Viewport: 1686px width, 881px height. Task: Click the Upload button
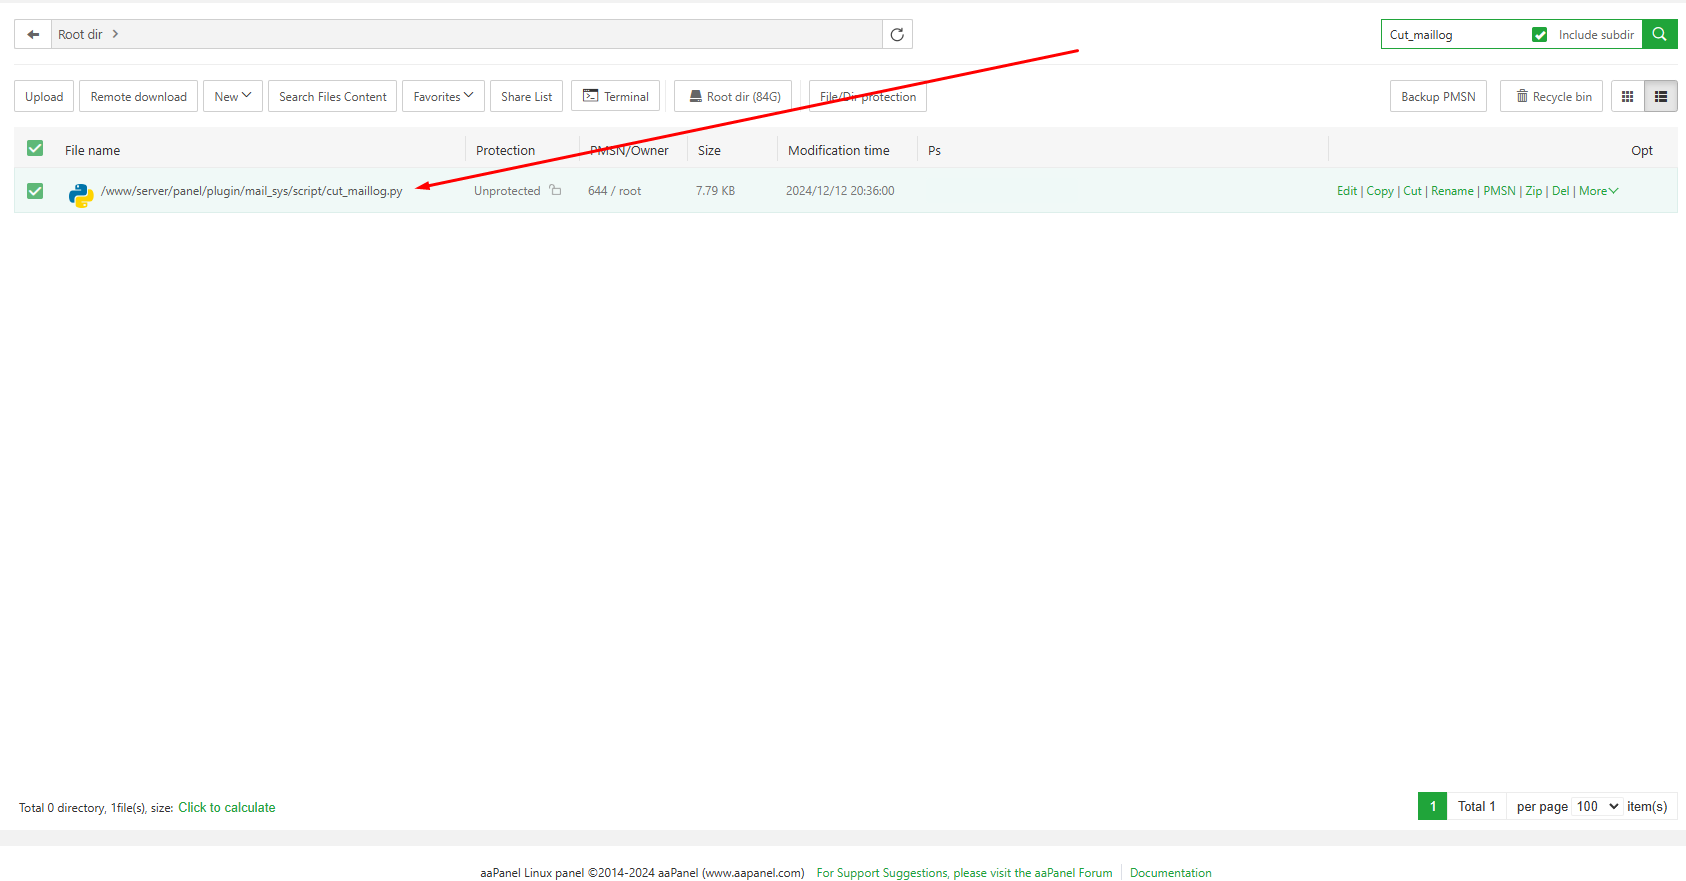[x=44, y=96]
